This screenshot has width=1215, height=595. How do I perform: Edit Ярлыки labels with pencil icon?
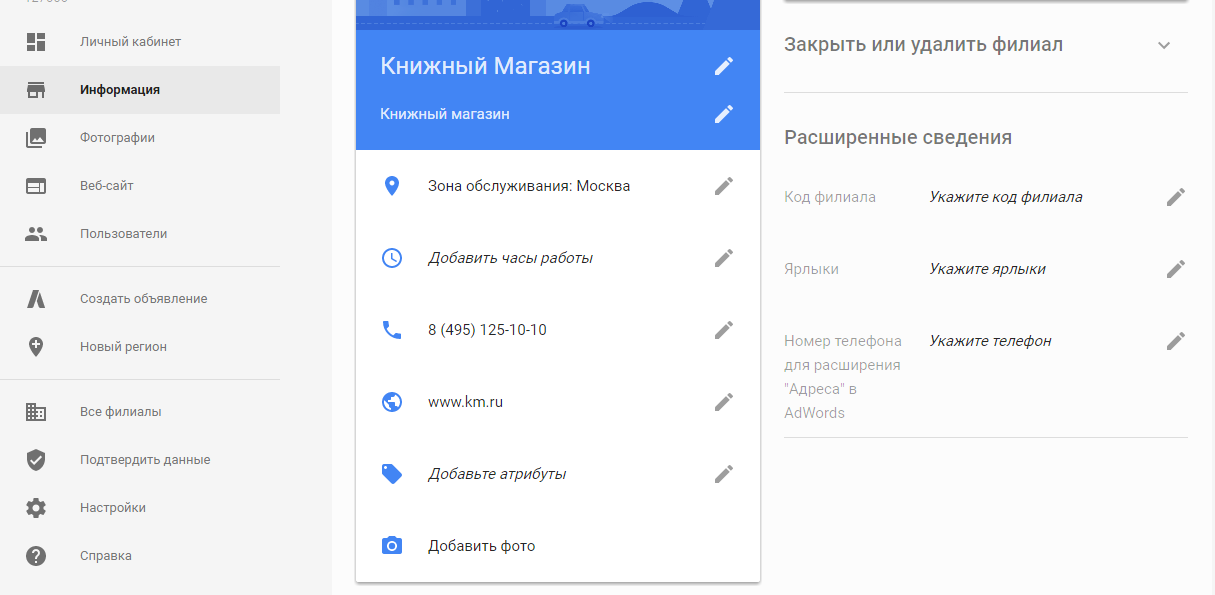pos(1176,269)
